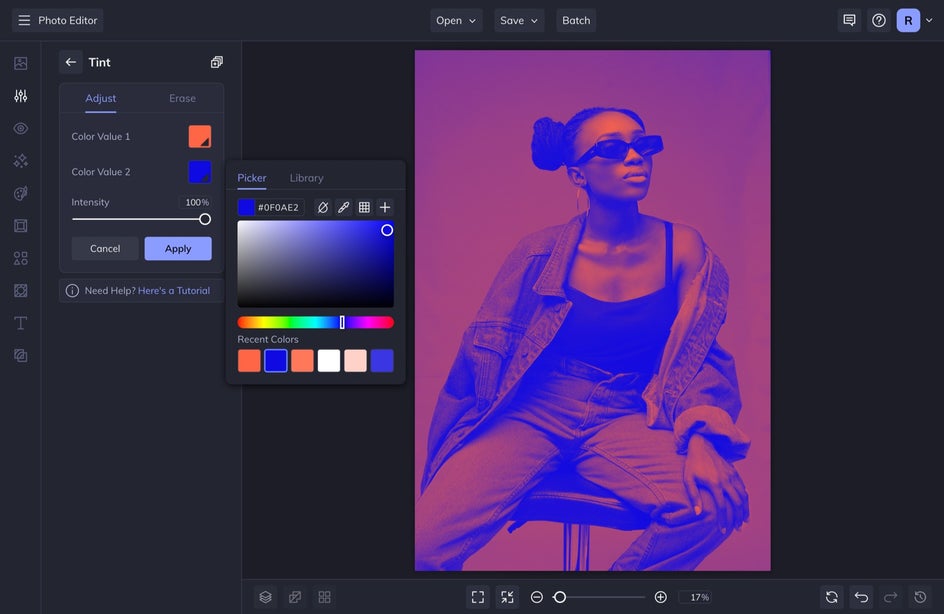Toggle fit-to-screen view icon
944x614 pixels.
click(x=478, y=597)
